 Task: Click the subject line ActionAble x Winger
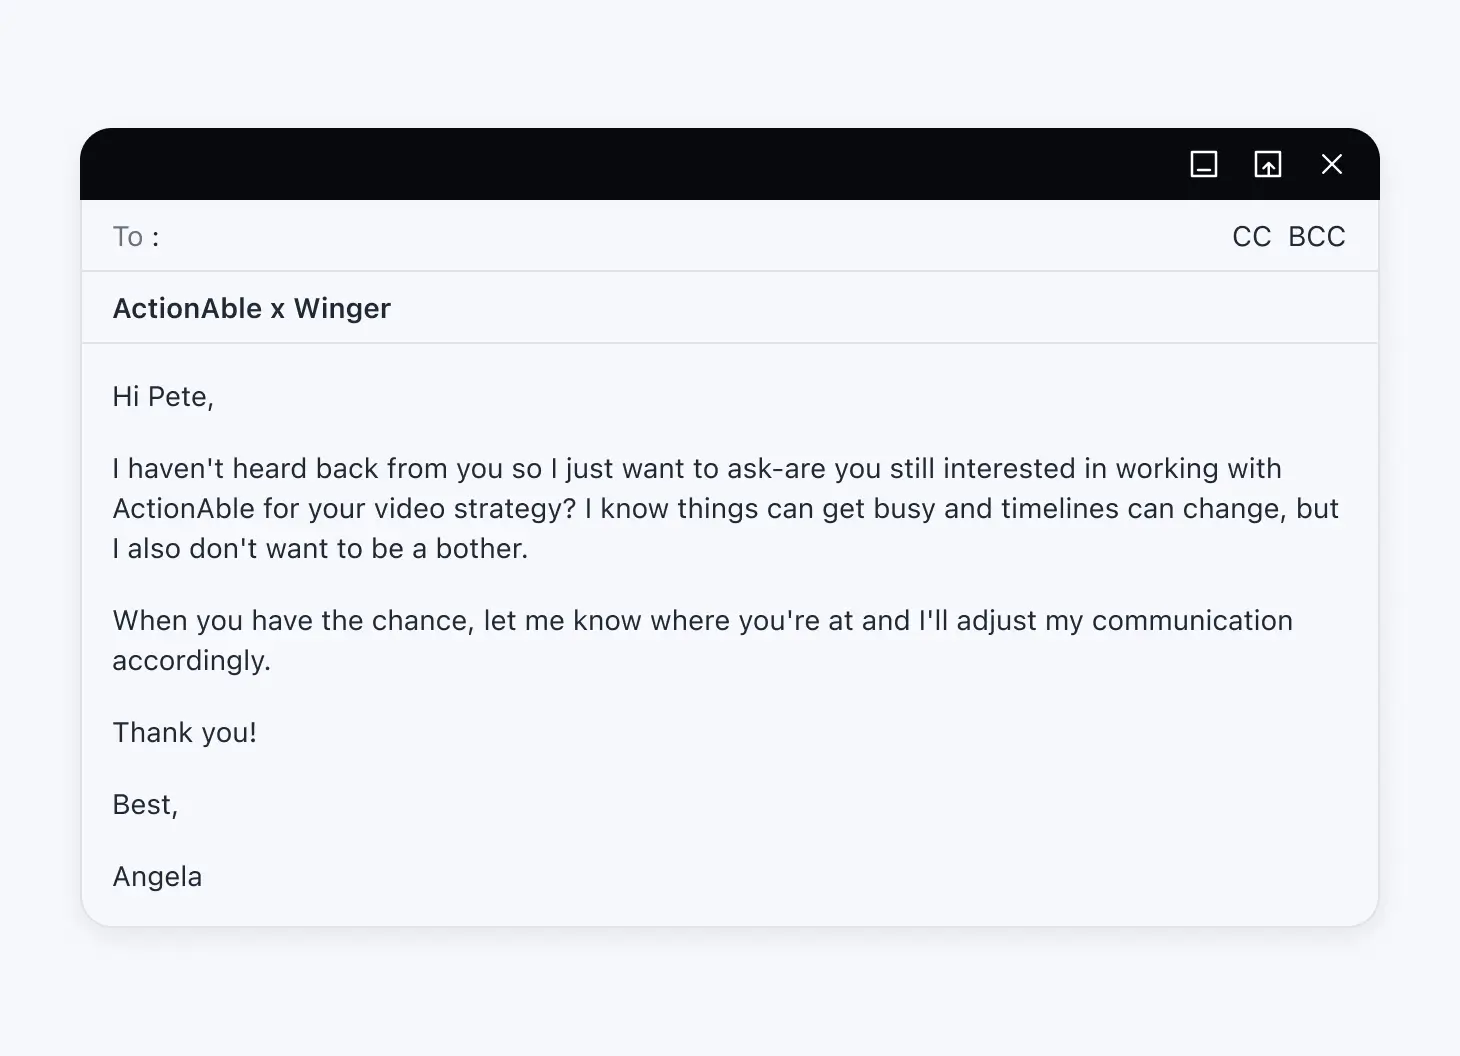[x=252, y=309]
